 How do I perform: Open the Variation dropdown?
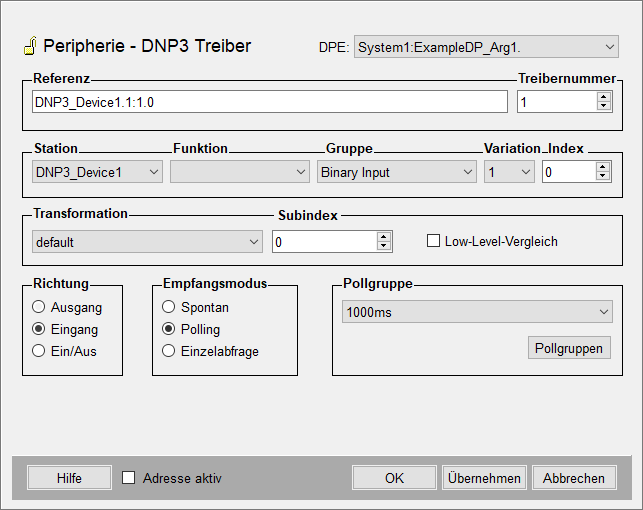tap(509, 172)
